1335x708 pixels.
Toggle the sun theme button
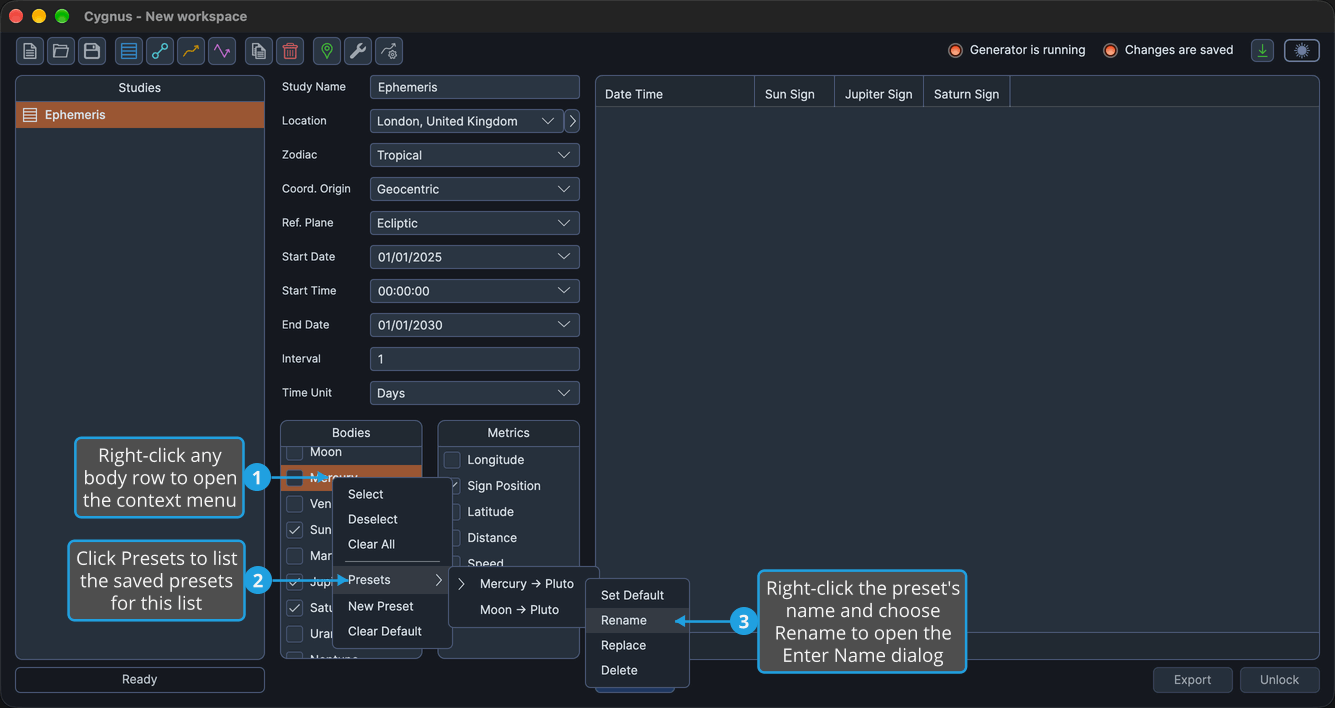coord(1302,51)
